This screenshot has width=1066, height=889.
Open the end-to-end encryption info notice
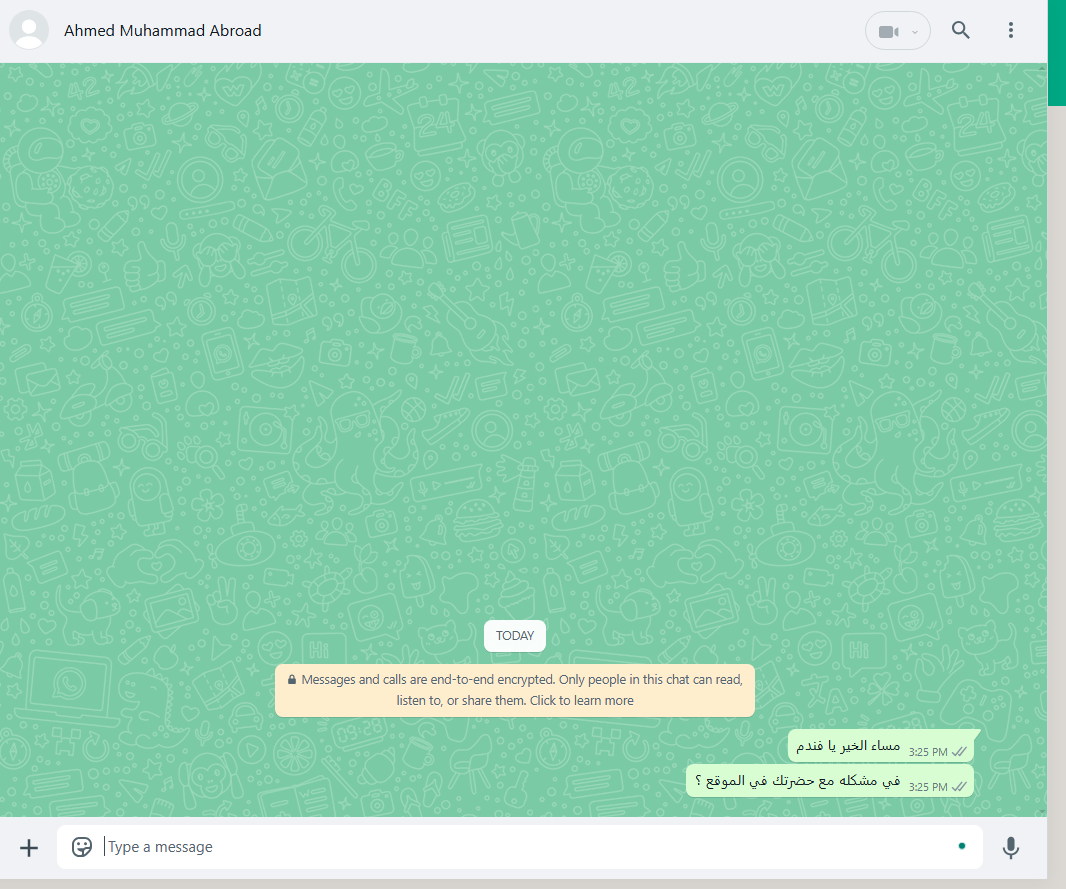(515, 690)
